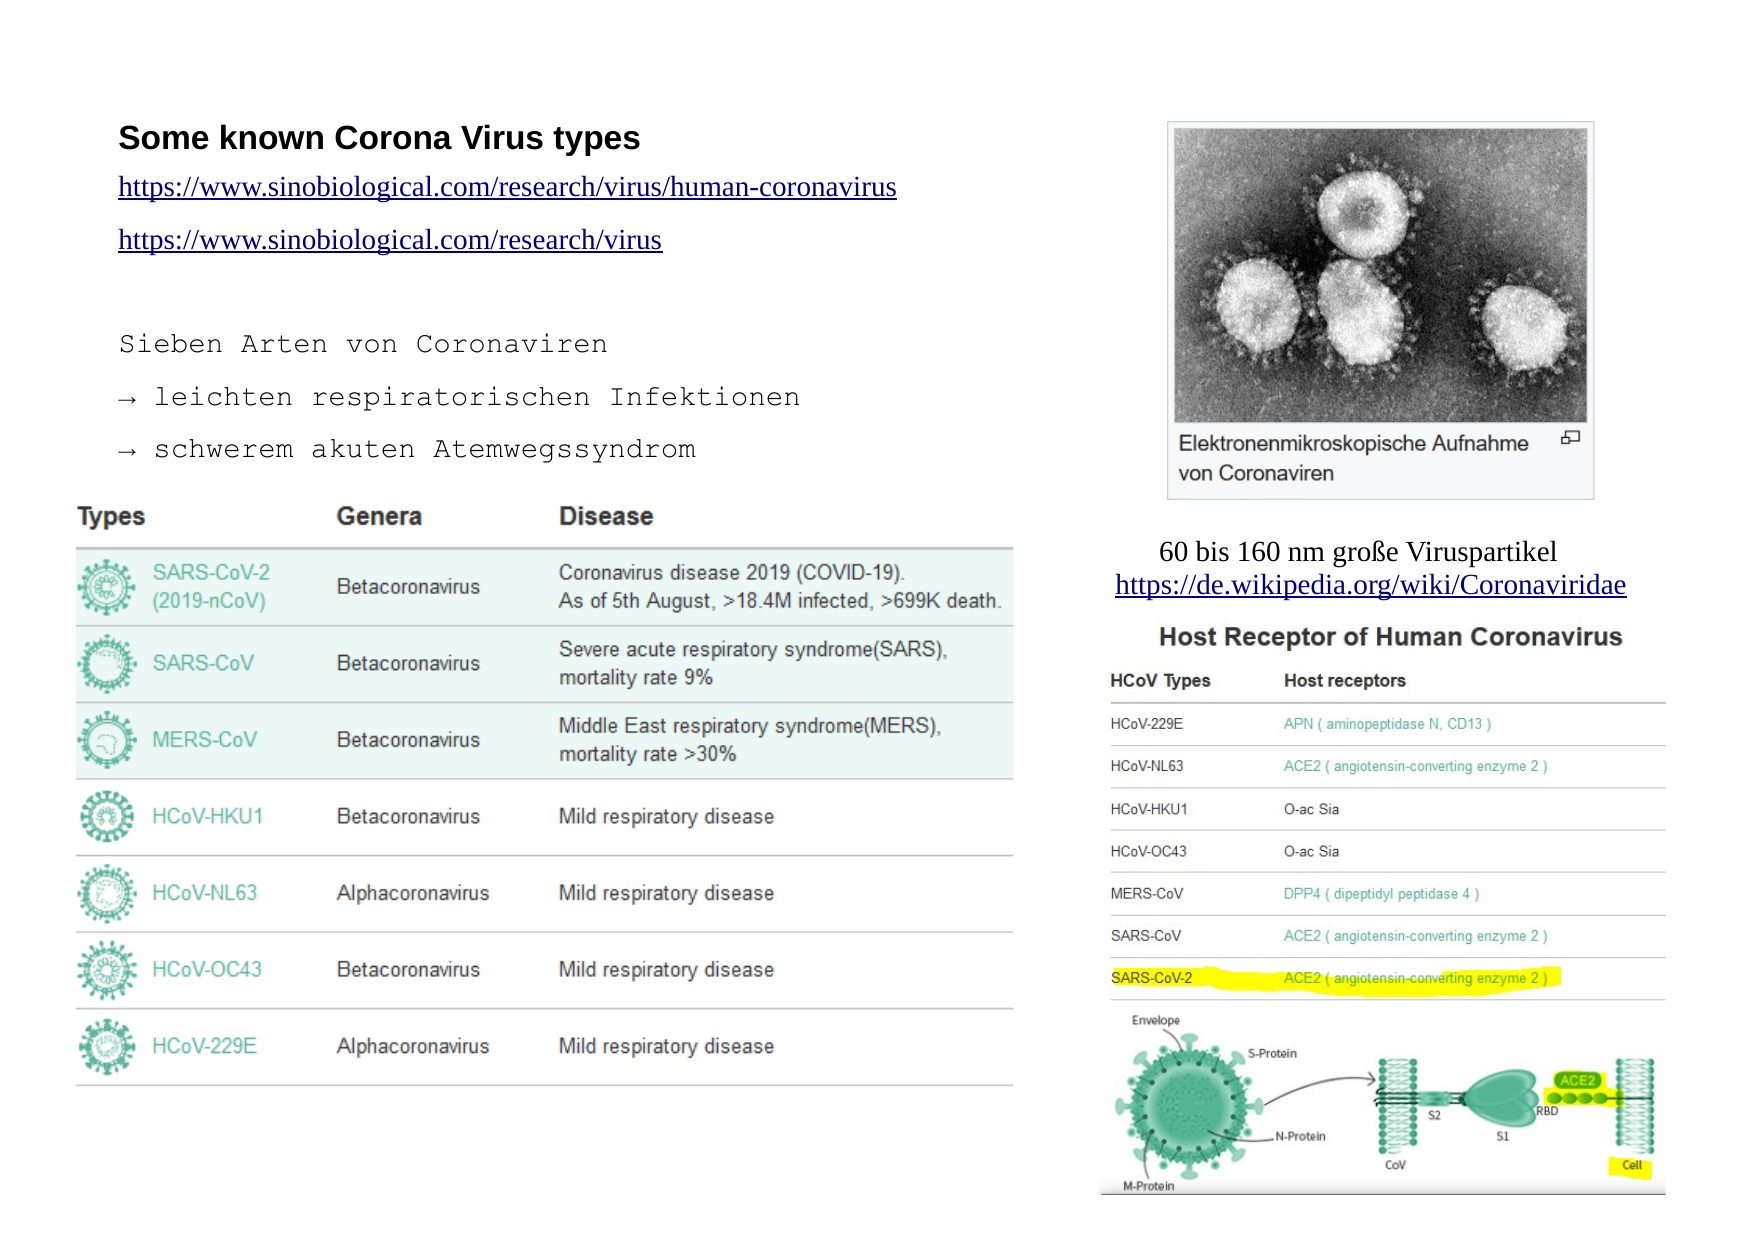Screen dimensions: 1754x1241
Task: Click the HCoV-229E type name link
Action: pyautogui.click(x=204, y=1046)
